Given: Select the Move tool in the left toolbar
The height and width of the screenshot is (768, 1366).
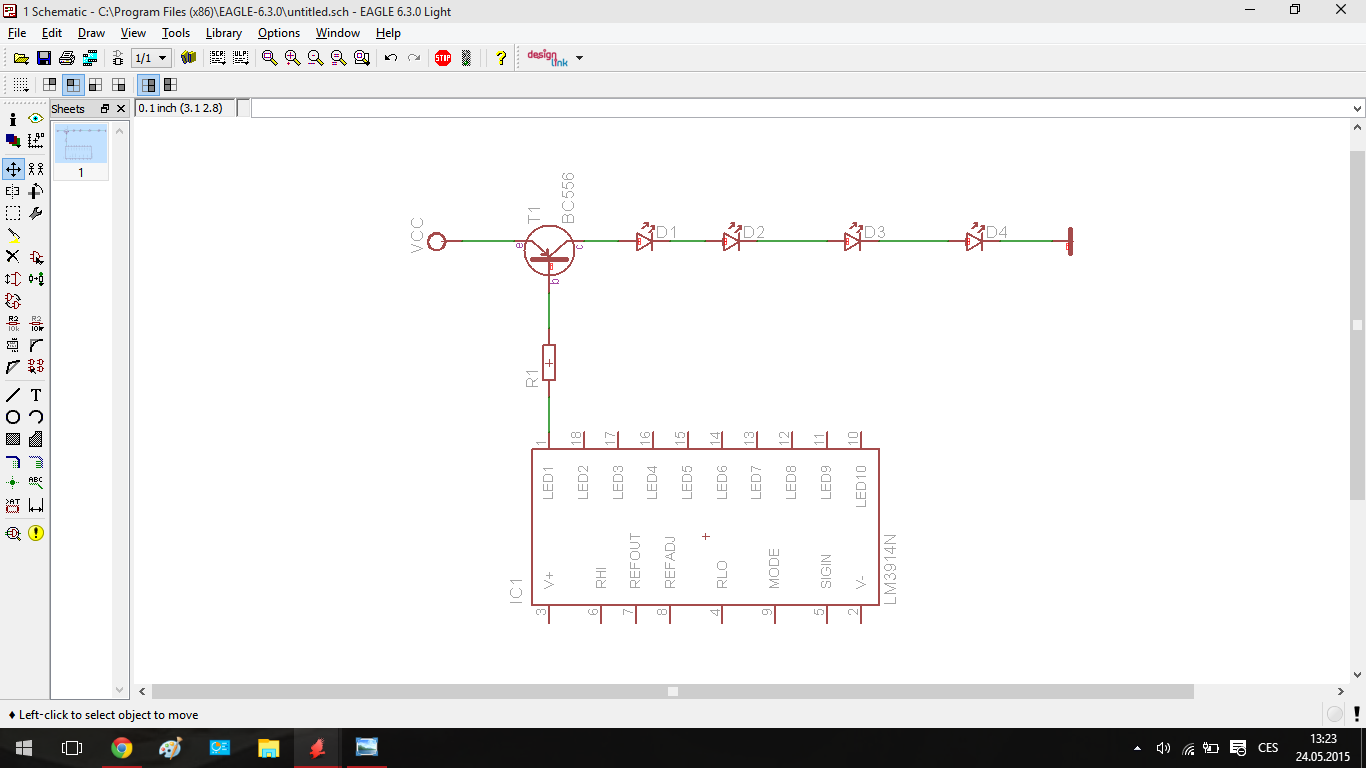Looking at the screenshot, I should [13, 169].
